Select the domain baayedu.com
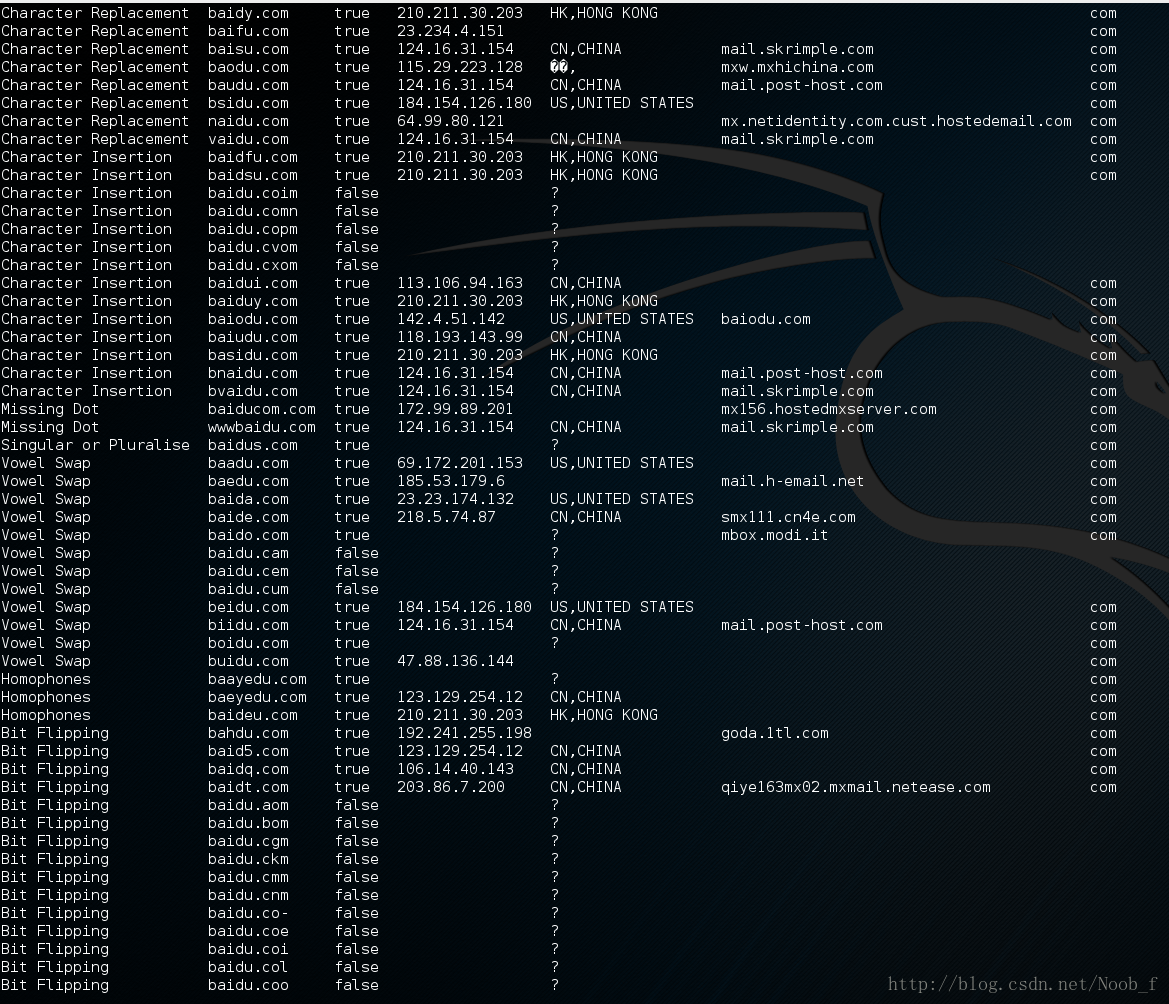This screenshot has height=1004, width=1169. [x=257, y=679]
